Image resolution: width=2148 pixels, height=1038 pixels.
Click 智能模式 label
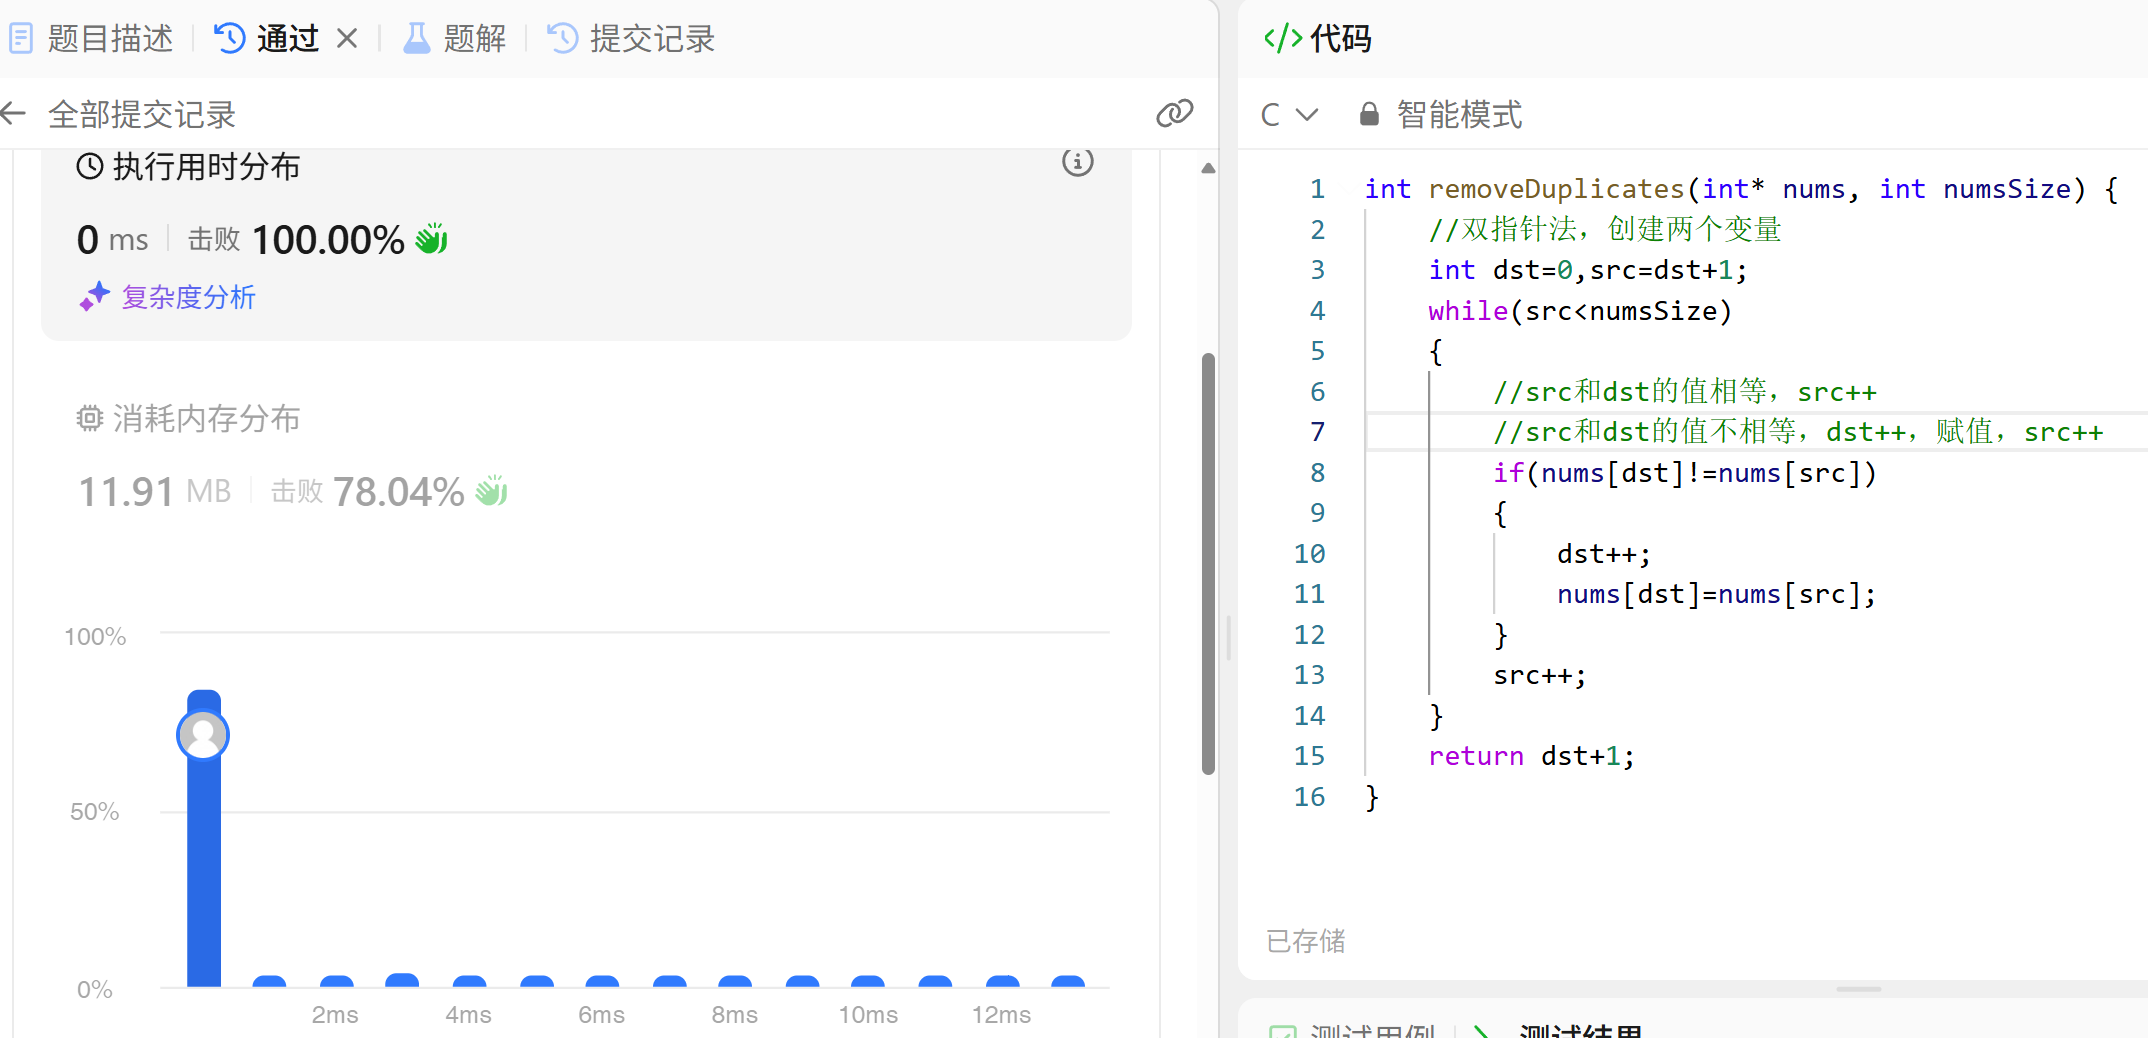tap(1459, 114)
